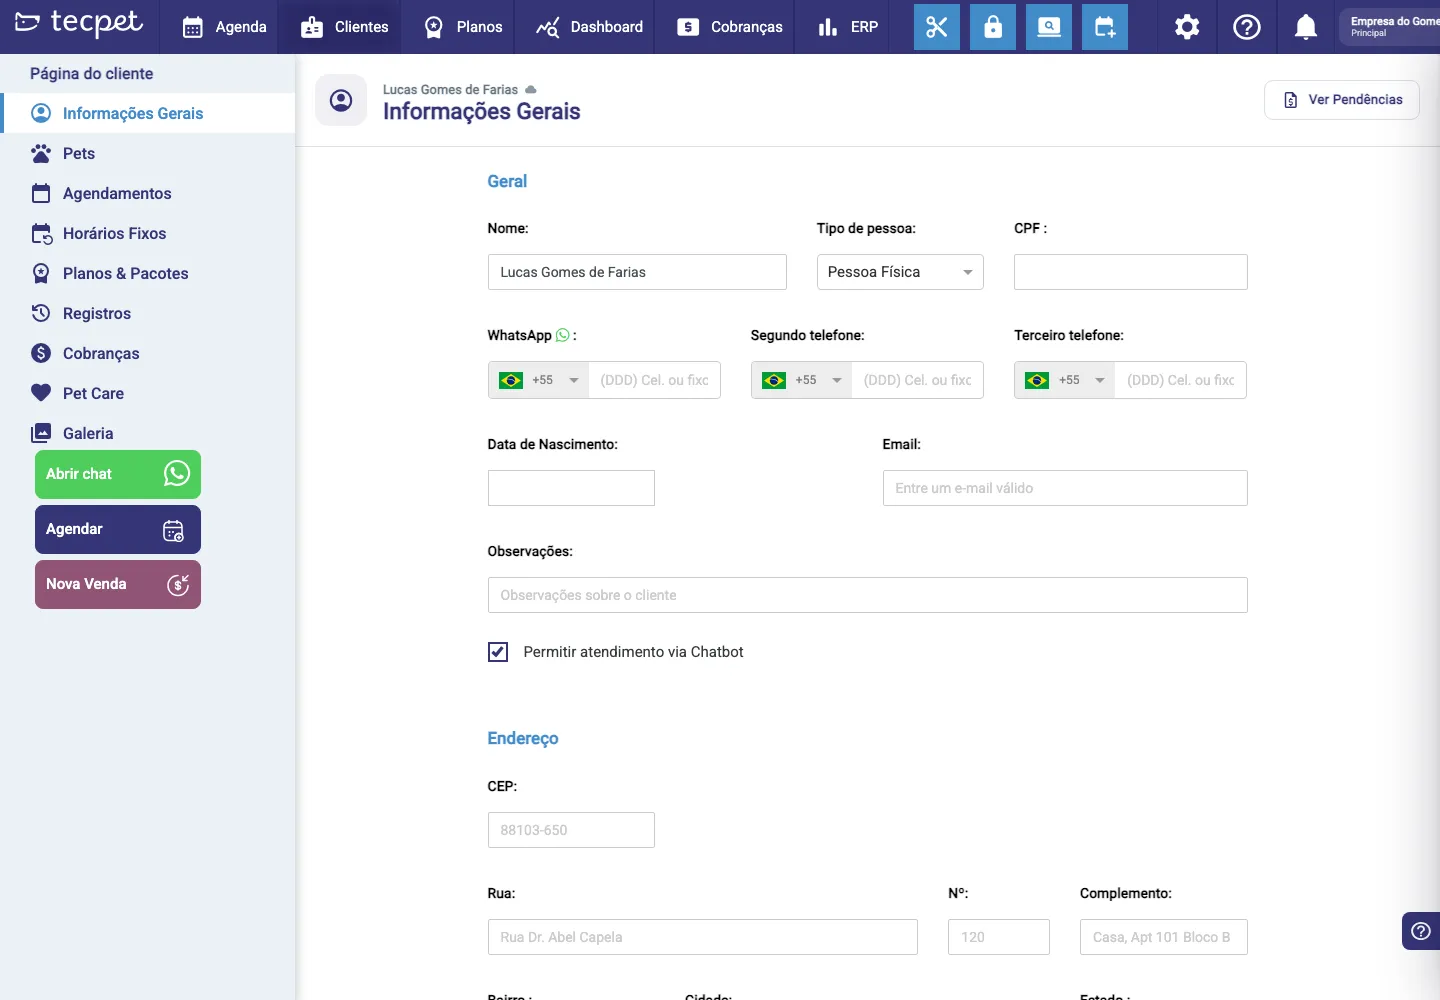Open Registros in sidebar
1440x1000 pixels.
click(148, 313)
